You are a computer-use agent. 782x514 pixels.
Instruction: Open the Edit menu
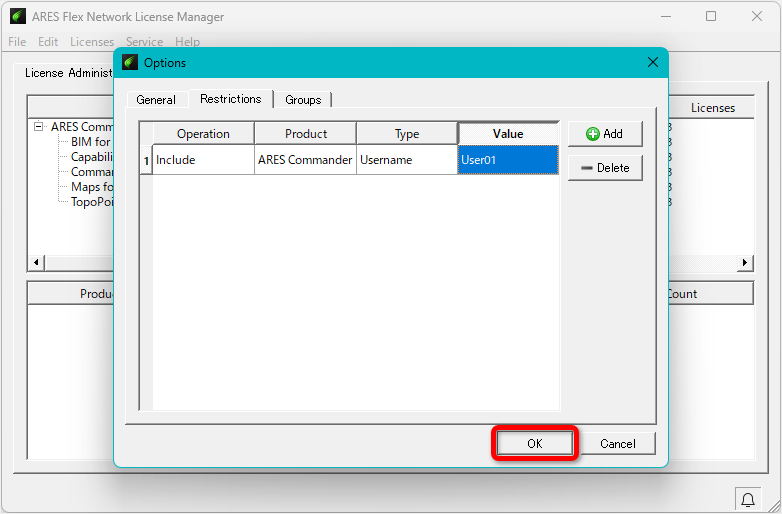pyautogui.click(x=48, y=42)
